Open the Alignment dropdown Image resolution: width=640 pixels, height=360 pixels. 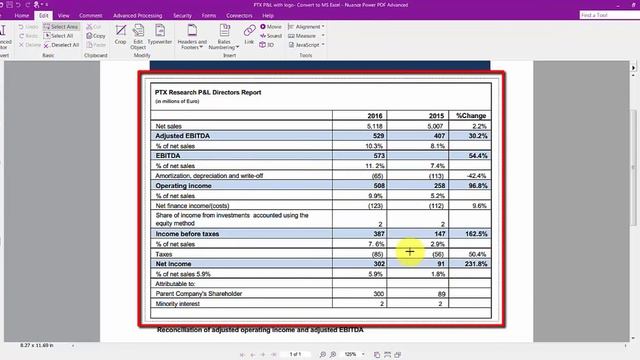[x=306, y=27]
